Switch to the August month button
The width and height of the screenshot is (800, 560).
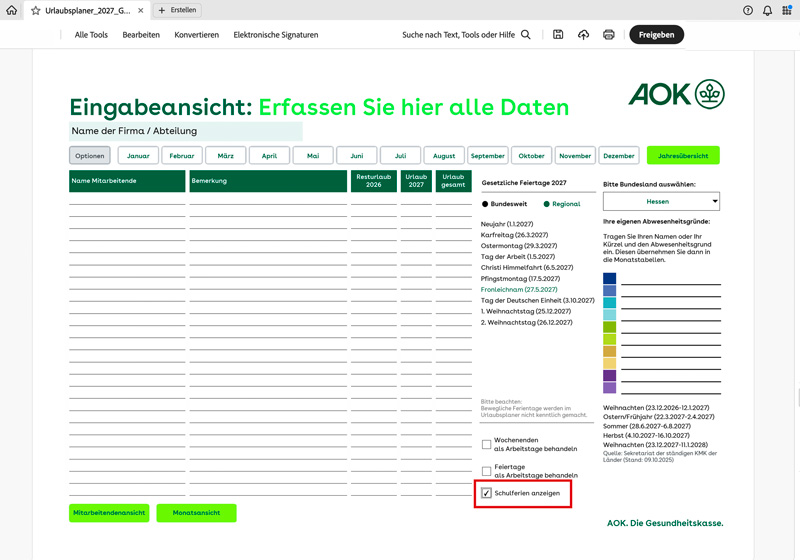click(x=444, y=156)
